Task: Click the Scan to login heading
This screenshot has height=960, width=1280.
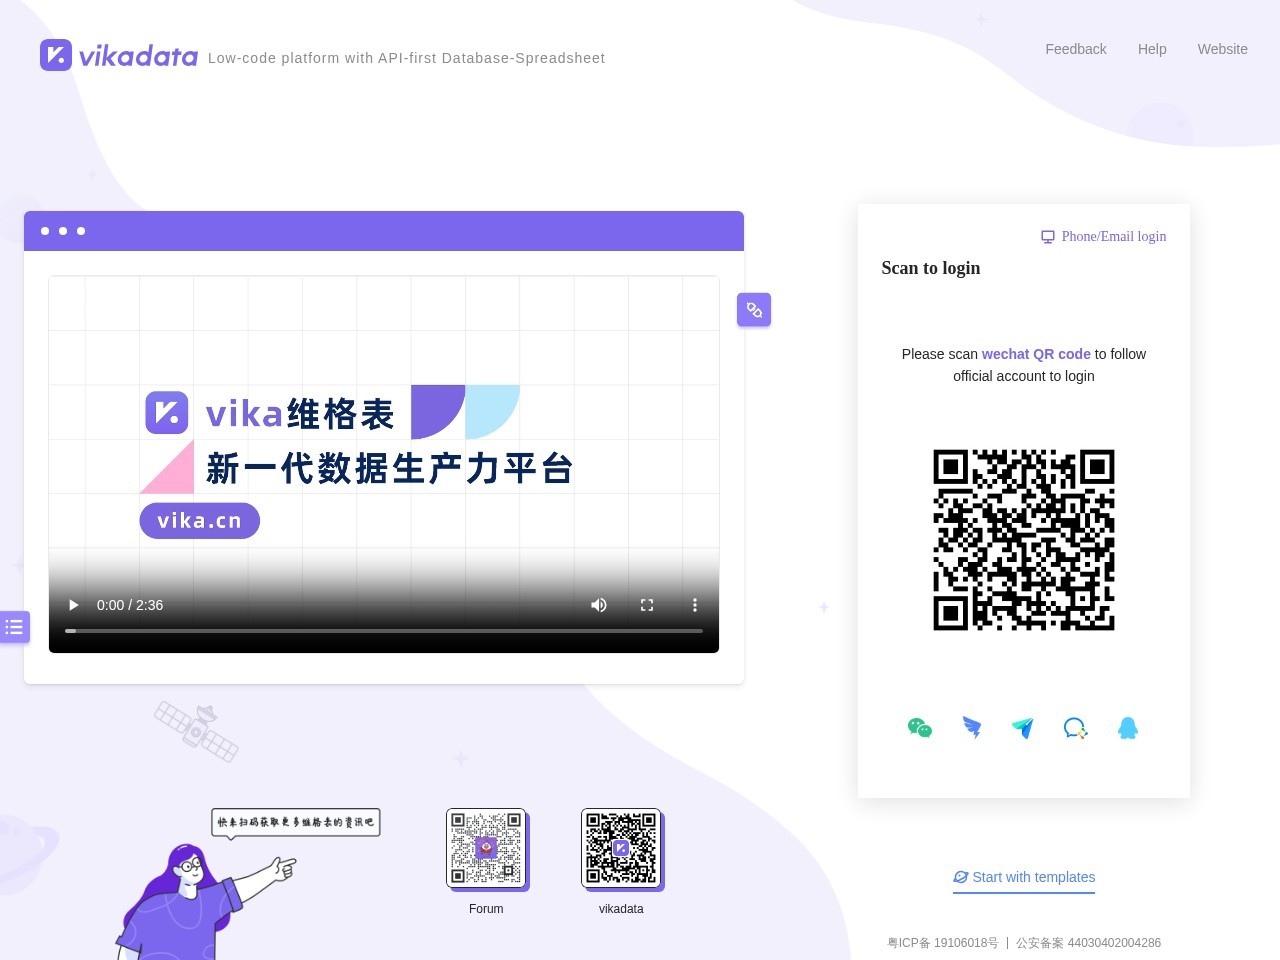Action: (x=931, y=268)
